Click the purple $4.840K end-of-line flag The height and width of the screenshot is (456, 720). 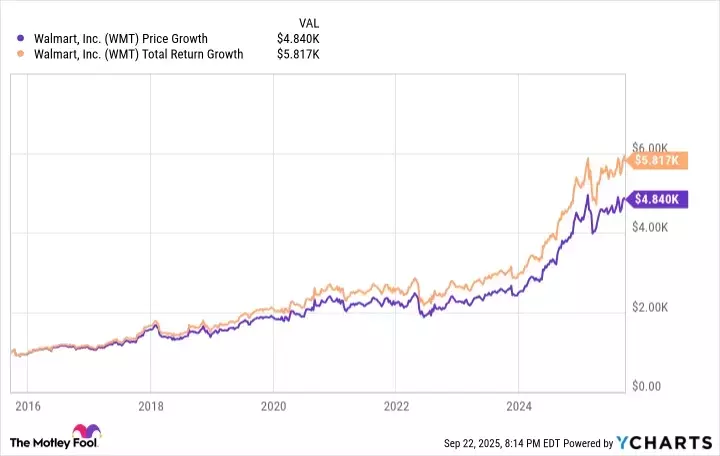pyautogui.click(x=657, y=198)
